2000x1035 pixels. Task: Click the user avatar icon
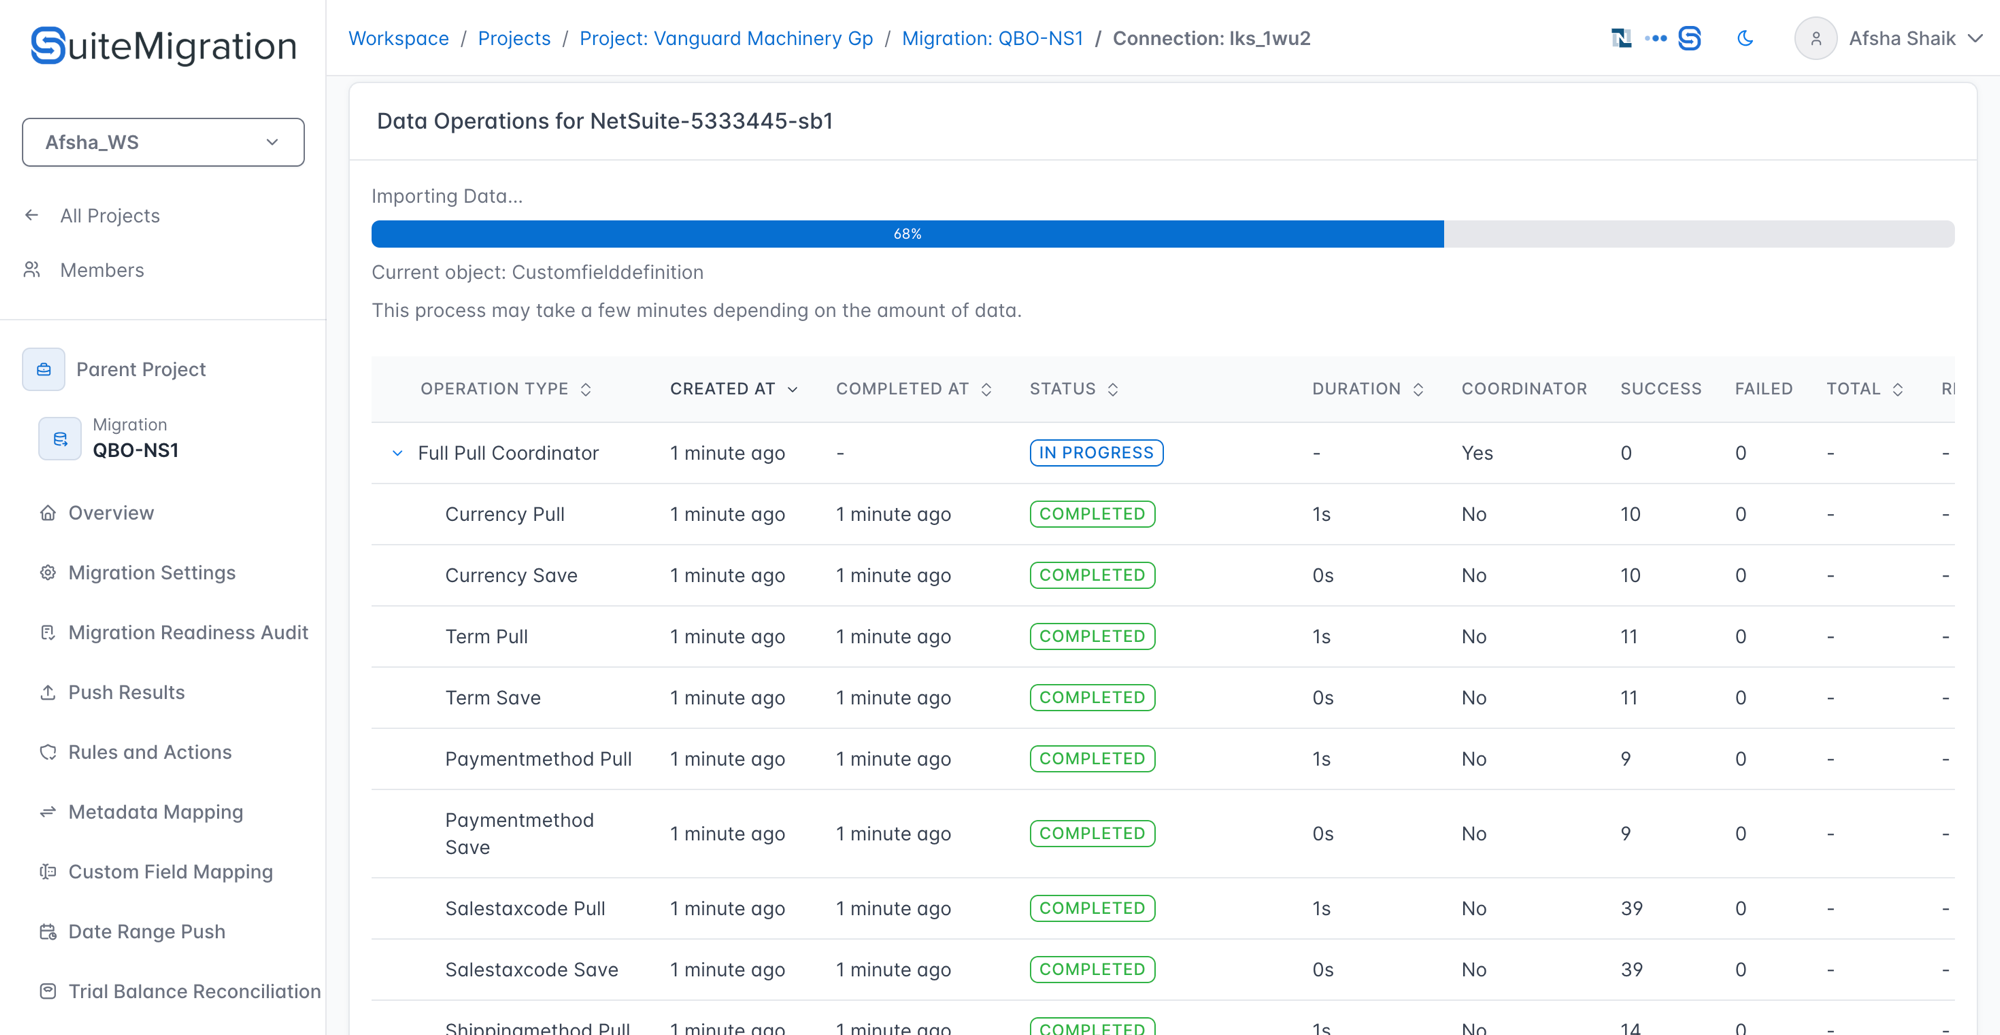click(1815, 39)
